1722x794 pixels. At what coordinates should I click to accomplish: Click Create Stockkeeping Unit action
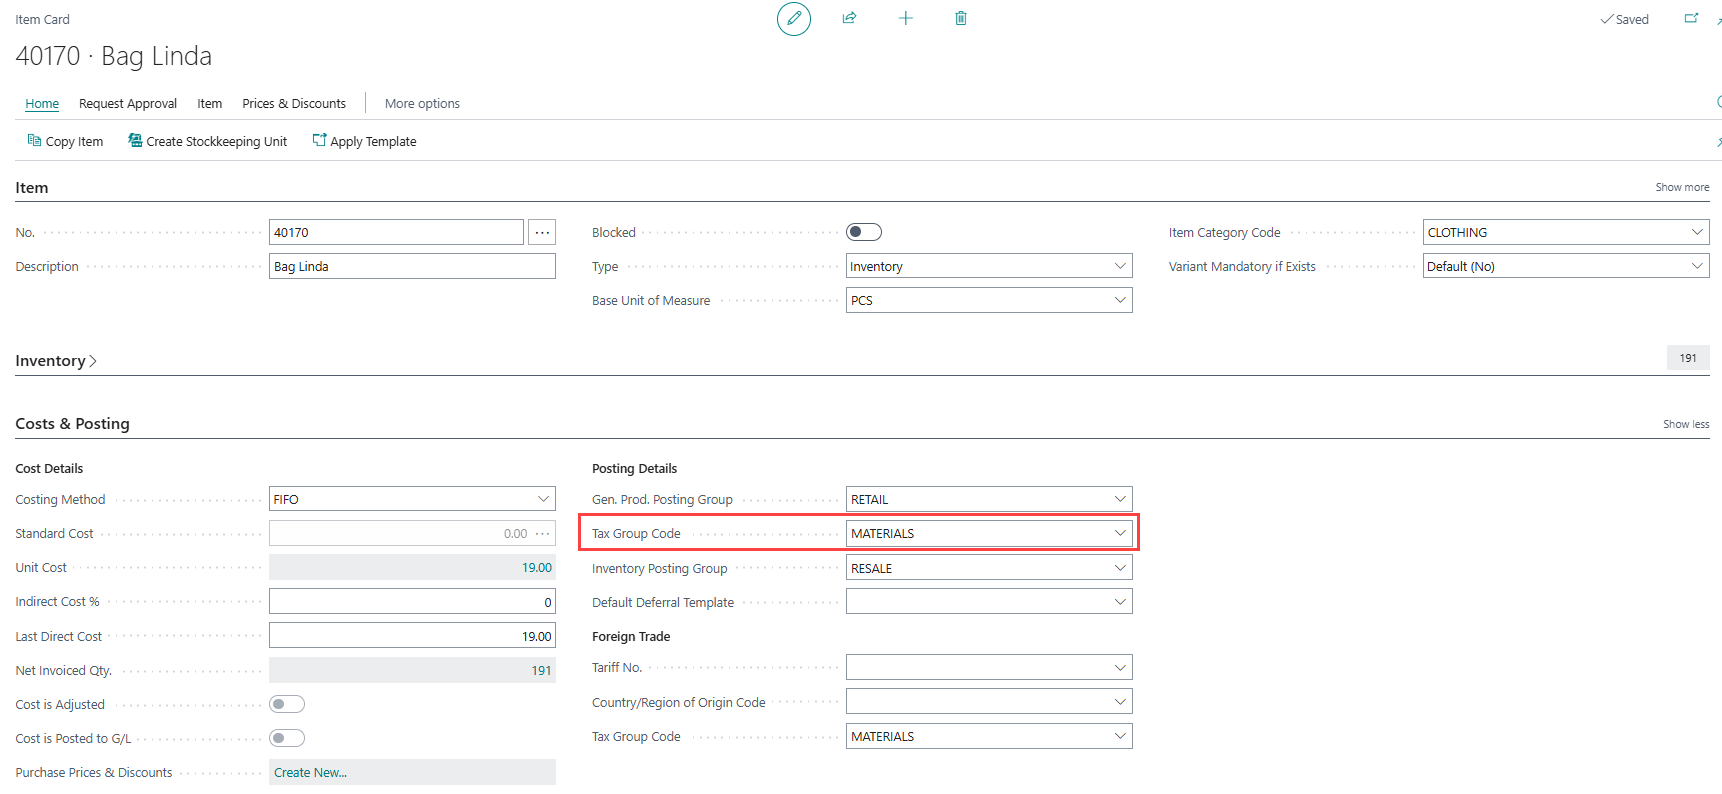point(207,141)
